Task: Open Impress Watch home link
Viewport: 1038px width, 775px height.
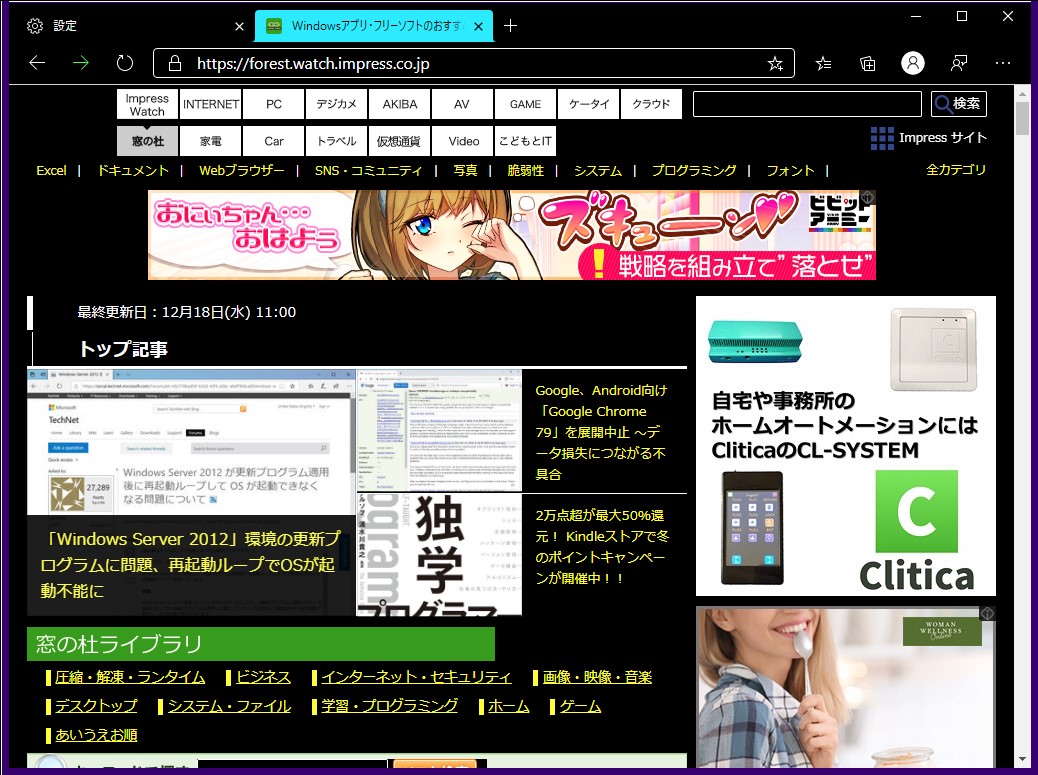Action: pos(147,105)
